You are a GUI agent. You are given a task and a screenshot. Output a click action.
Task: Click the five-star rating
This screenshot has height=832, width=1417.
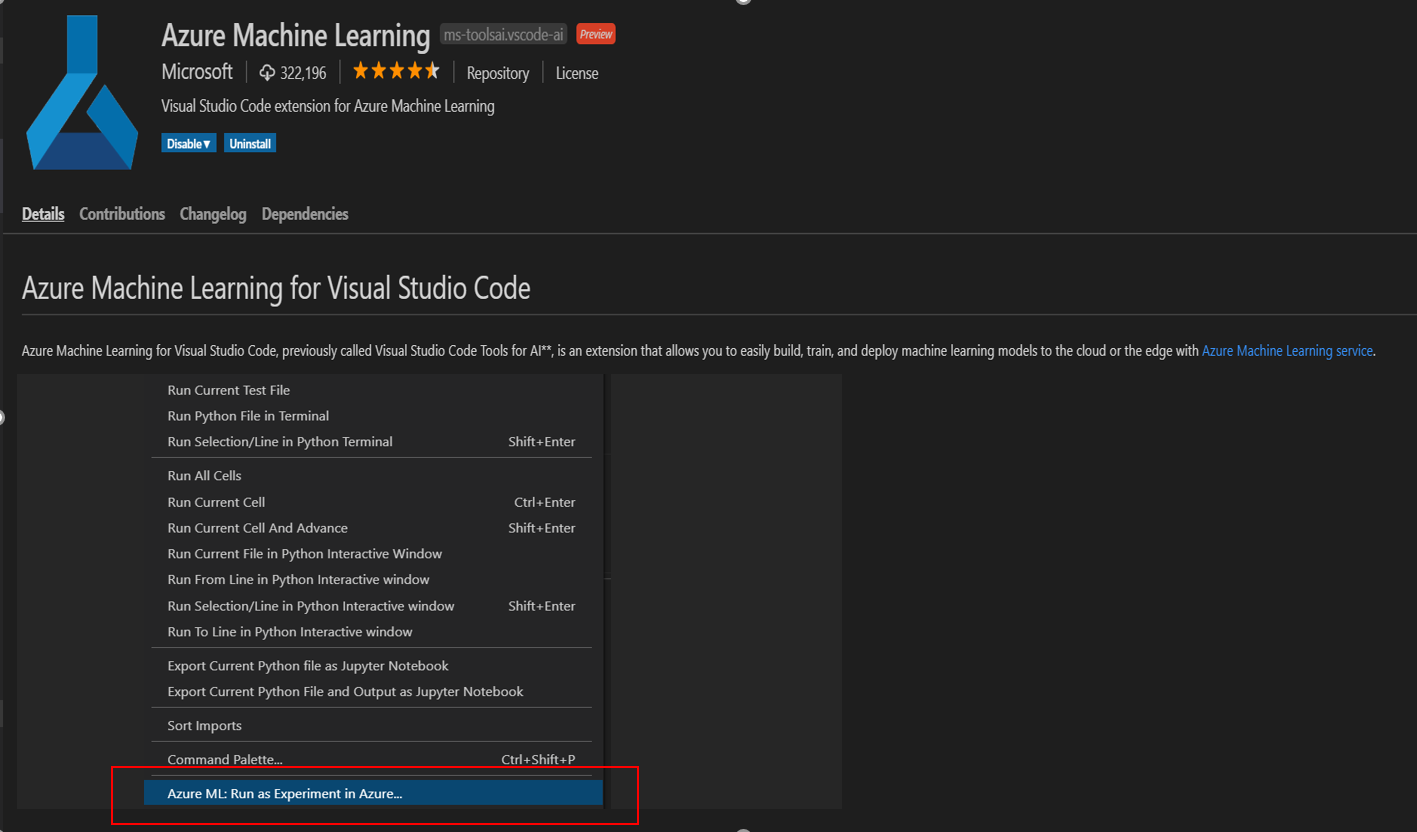[395, 70]
